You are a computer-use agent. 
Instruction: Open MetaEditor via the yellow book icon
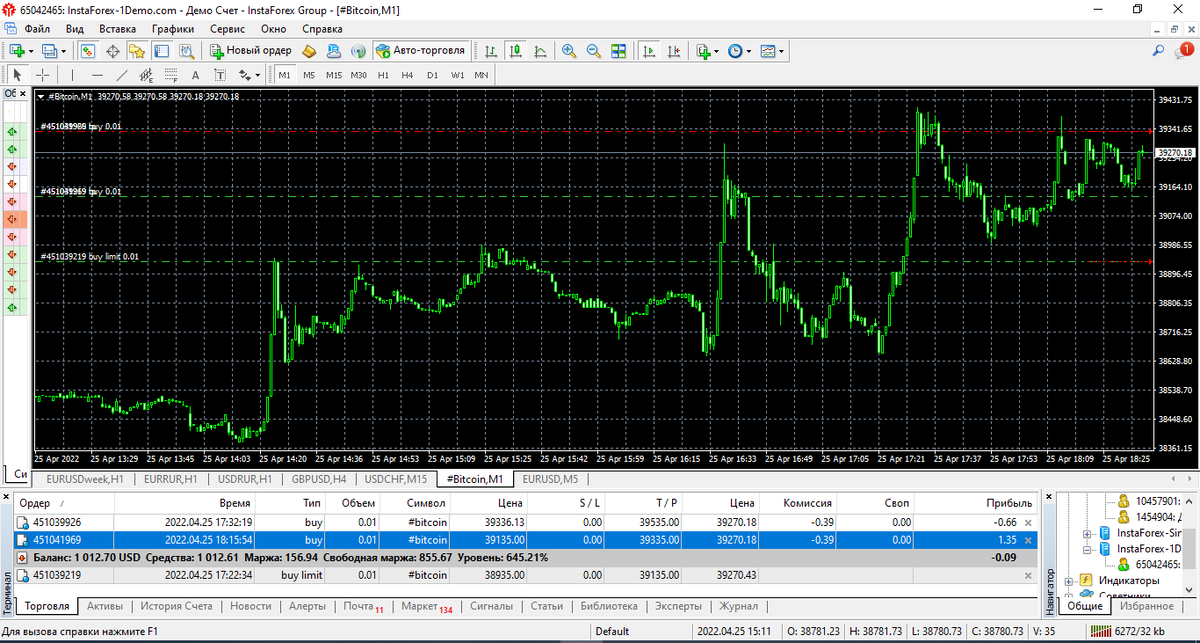[x=309, y=50]
